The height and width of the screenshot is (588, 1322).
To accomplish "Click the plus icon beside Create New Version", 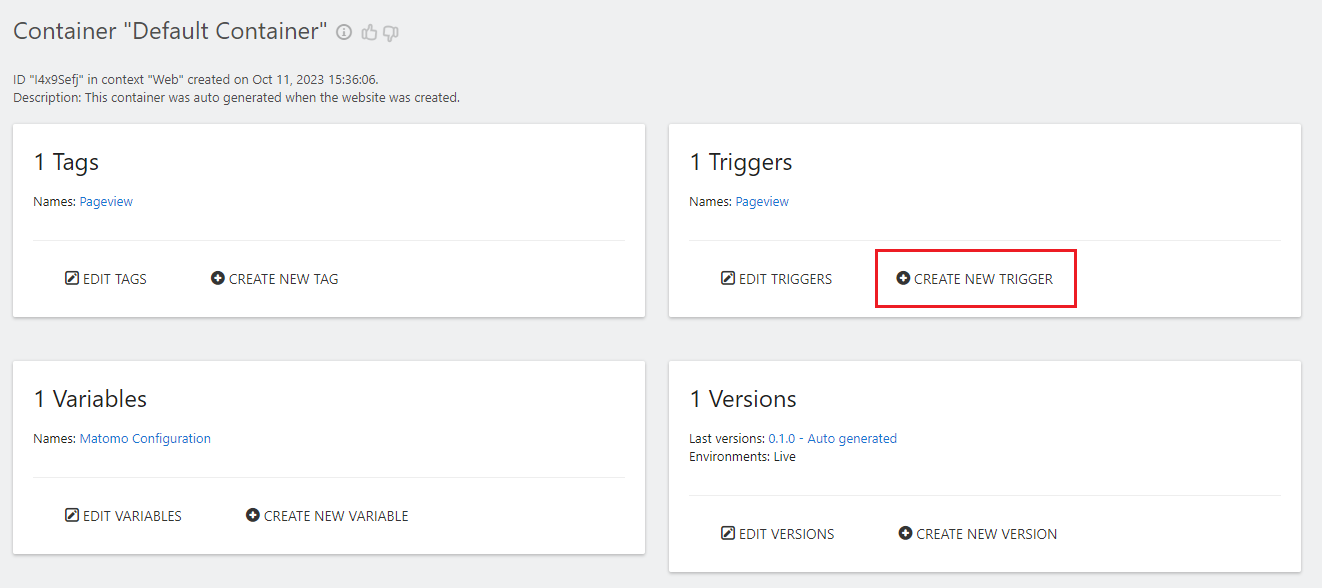I will click(x=905, y=533).
